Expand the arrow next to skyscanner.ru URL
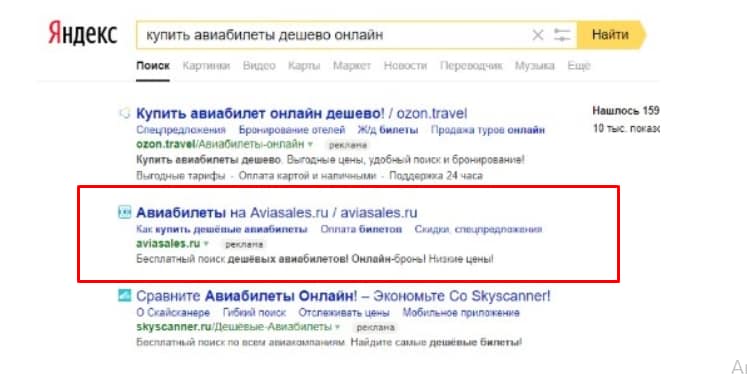 tap(338, 327)
